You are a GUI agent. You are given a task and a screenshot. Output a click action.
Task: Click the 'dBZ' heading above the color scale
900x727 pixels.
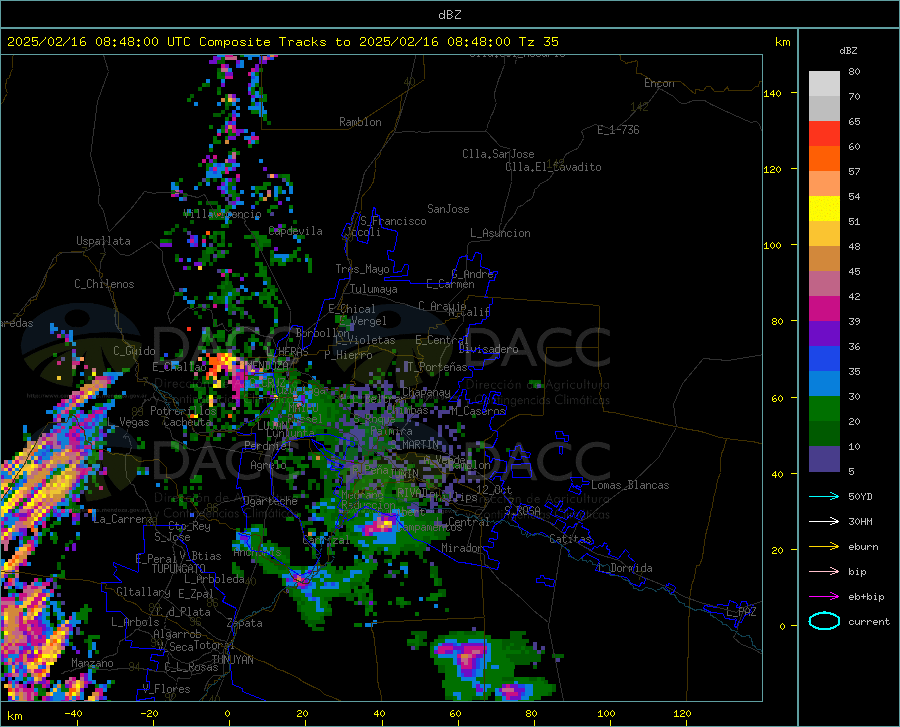point(848,50)
